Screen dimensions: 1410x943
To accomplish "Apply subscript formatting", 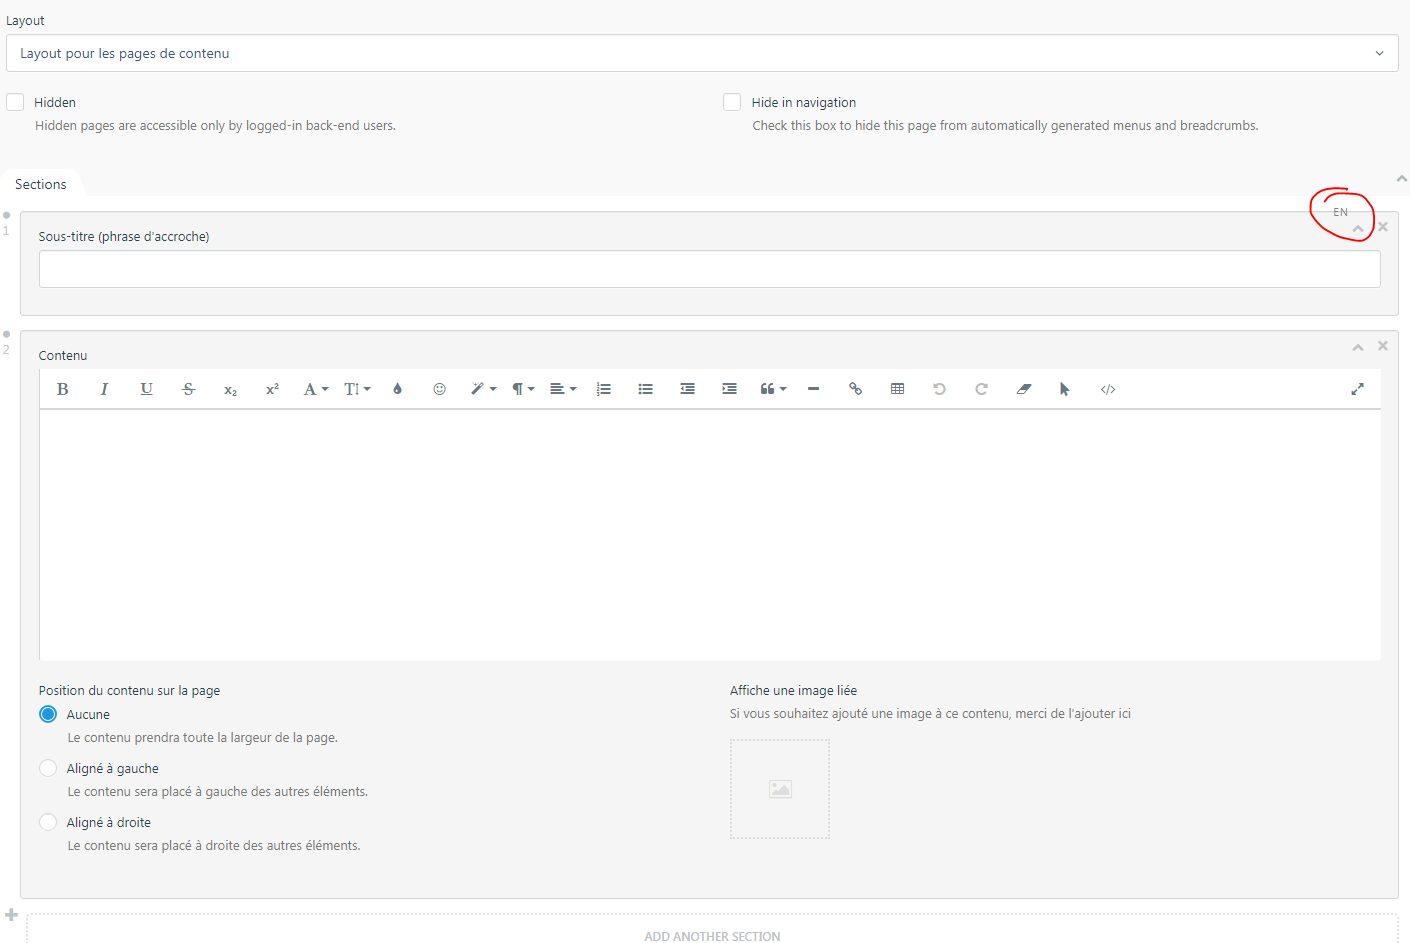I will click(x=230, y=390).
